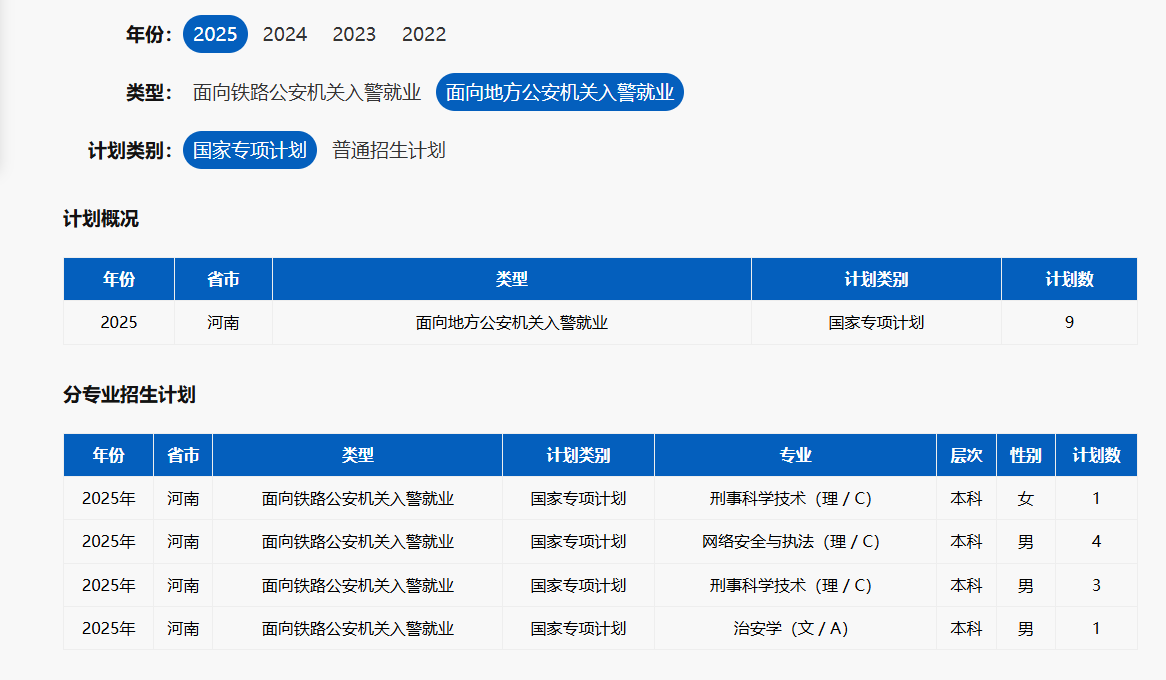
Task: Select 面向铁路公安机关入警就业 type filter
Action: tap(306, 93)
